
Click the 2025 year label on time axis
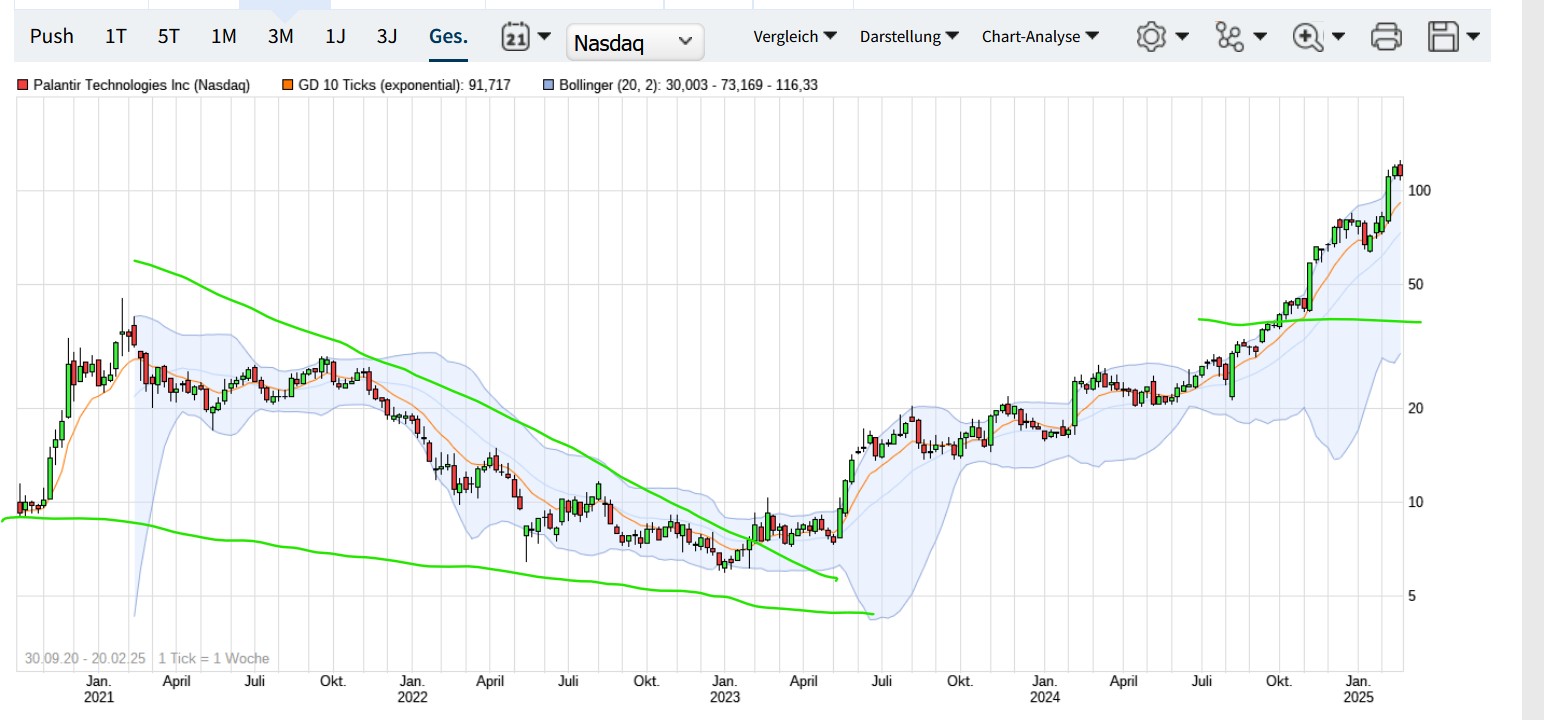tap(1359, 697)
